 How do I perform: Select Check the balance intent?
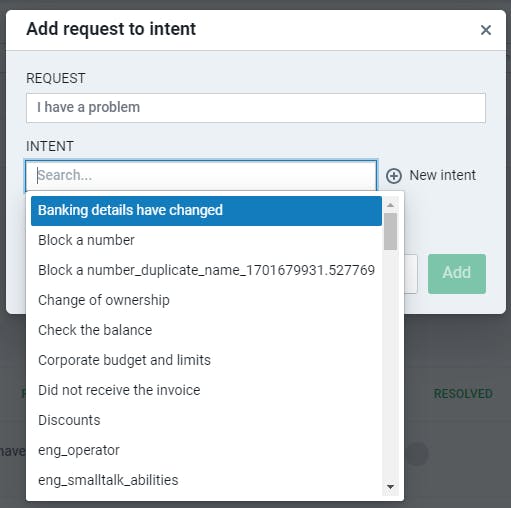206,330
